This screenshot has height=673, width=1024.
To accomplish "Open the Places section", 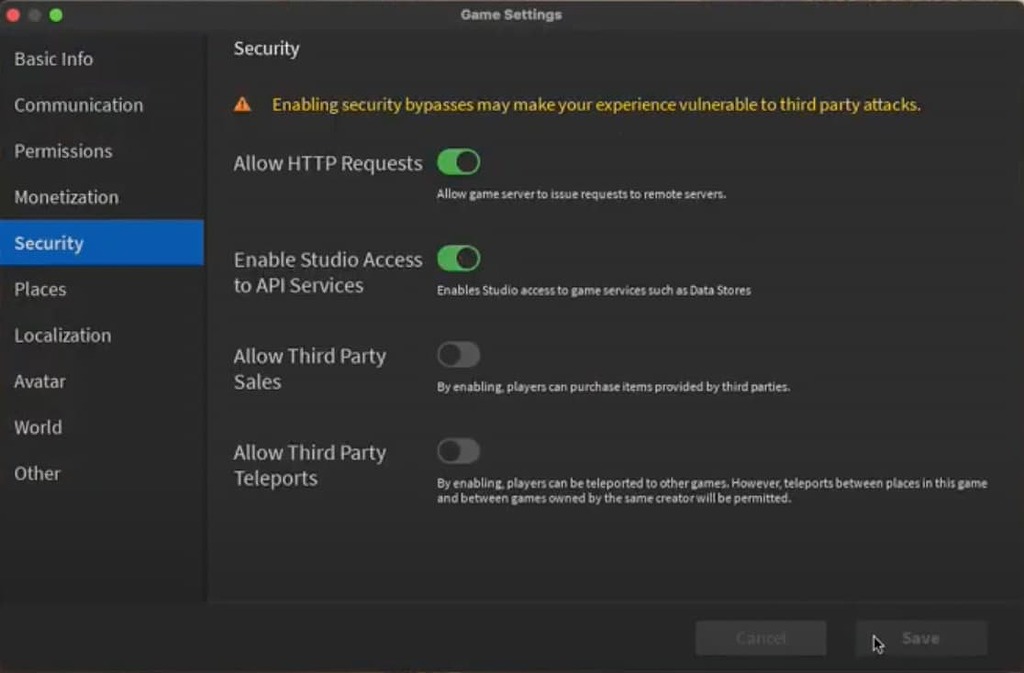I will tap(40, 289).
